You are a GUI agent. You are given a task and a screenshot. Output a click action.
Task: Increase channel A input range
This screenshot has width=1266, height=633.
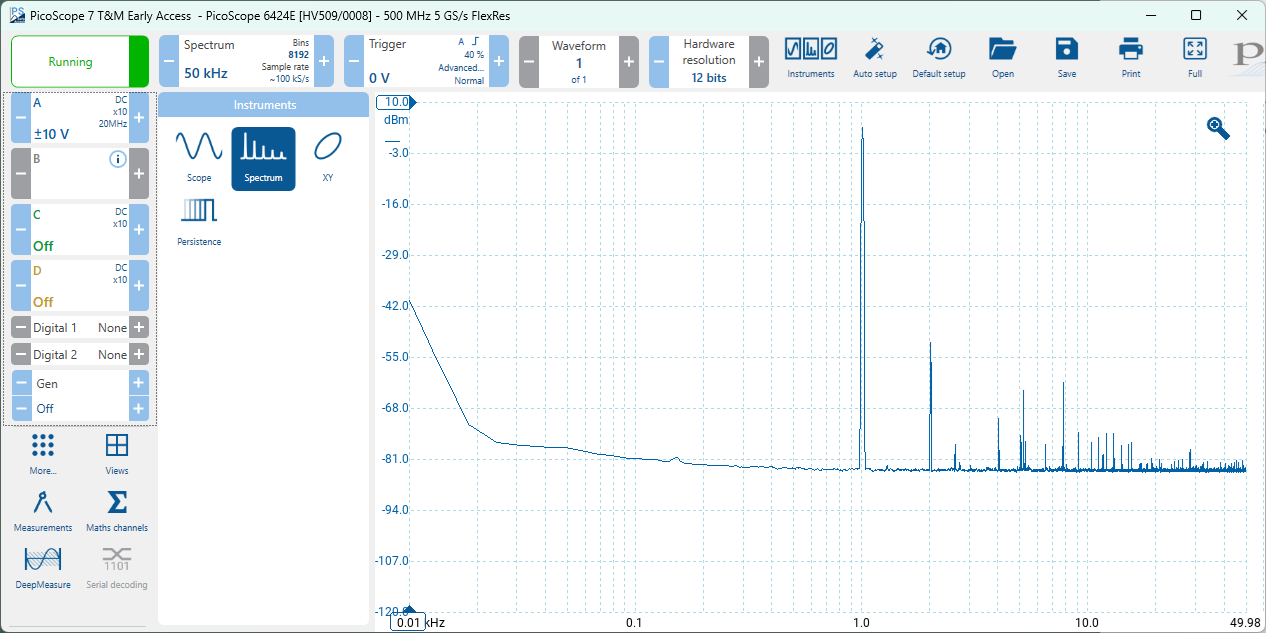point(139,118)
